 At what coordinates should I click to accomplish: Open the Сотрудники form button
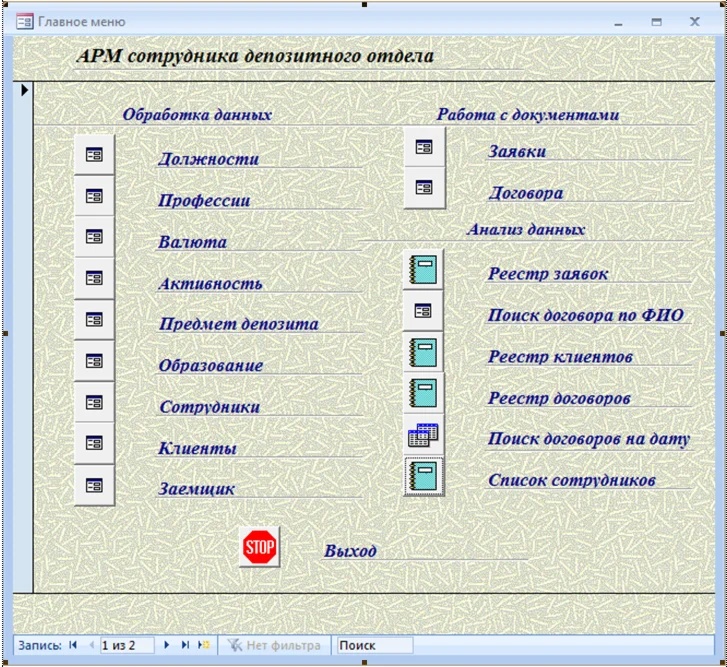pos(94,402)
